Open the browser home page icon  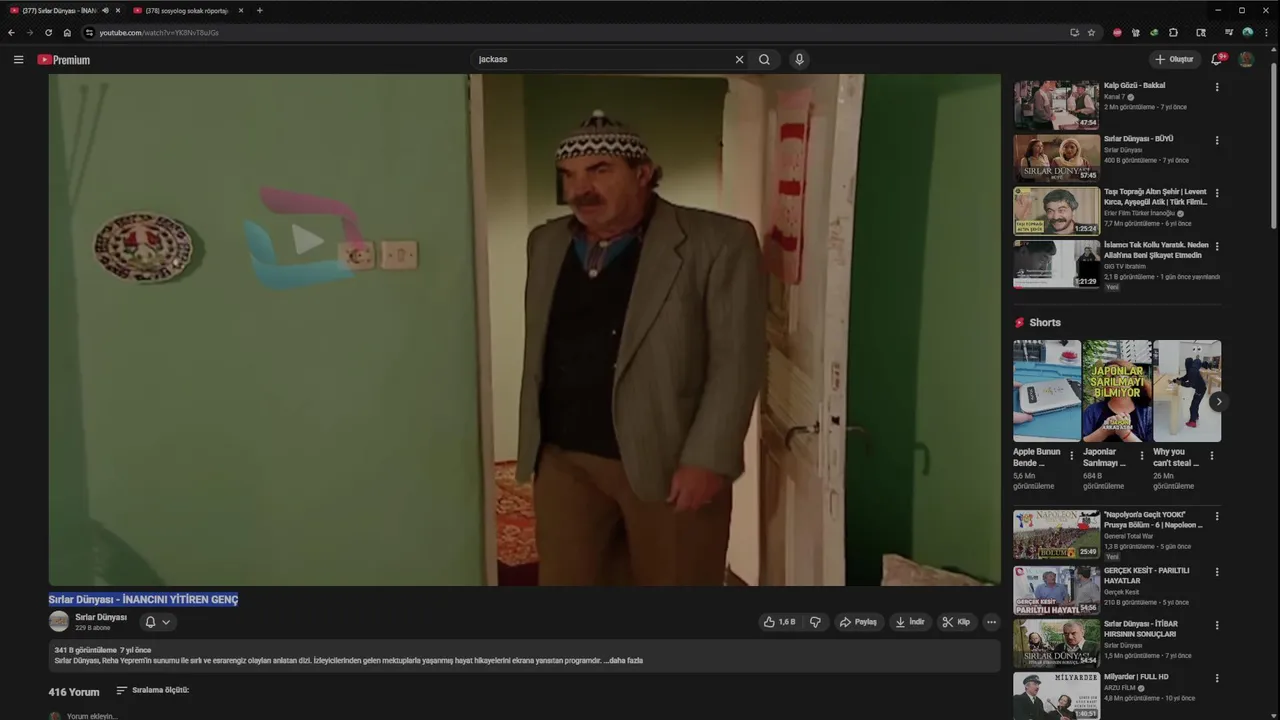(67, 32)
